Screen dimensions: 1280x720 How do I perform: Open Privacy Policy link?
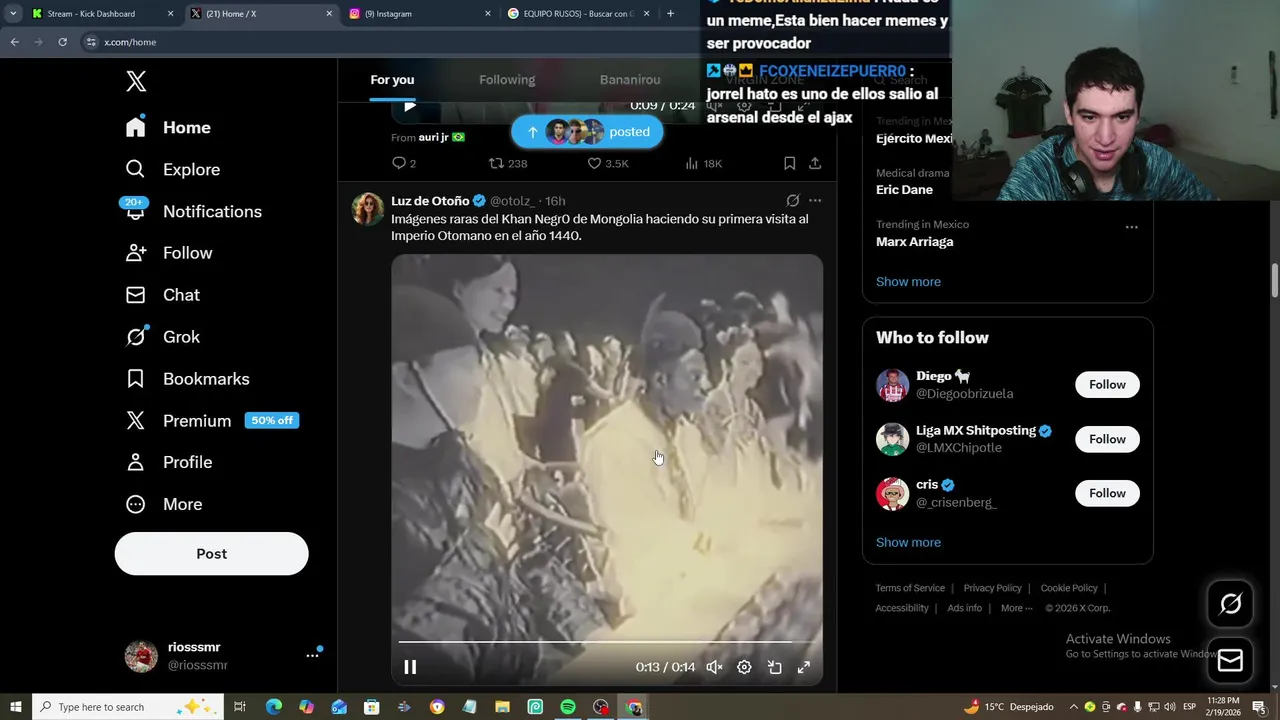coord(992,588)
